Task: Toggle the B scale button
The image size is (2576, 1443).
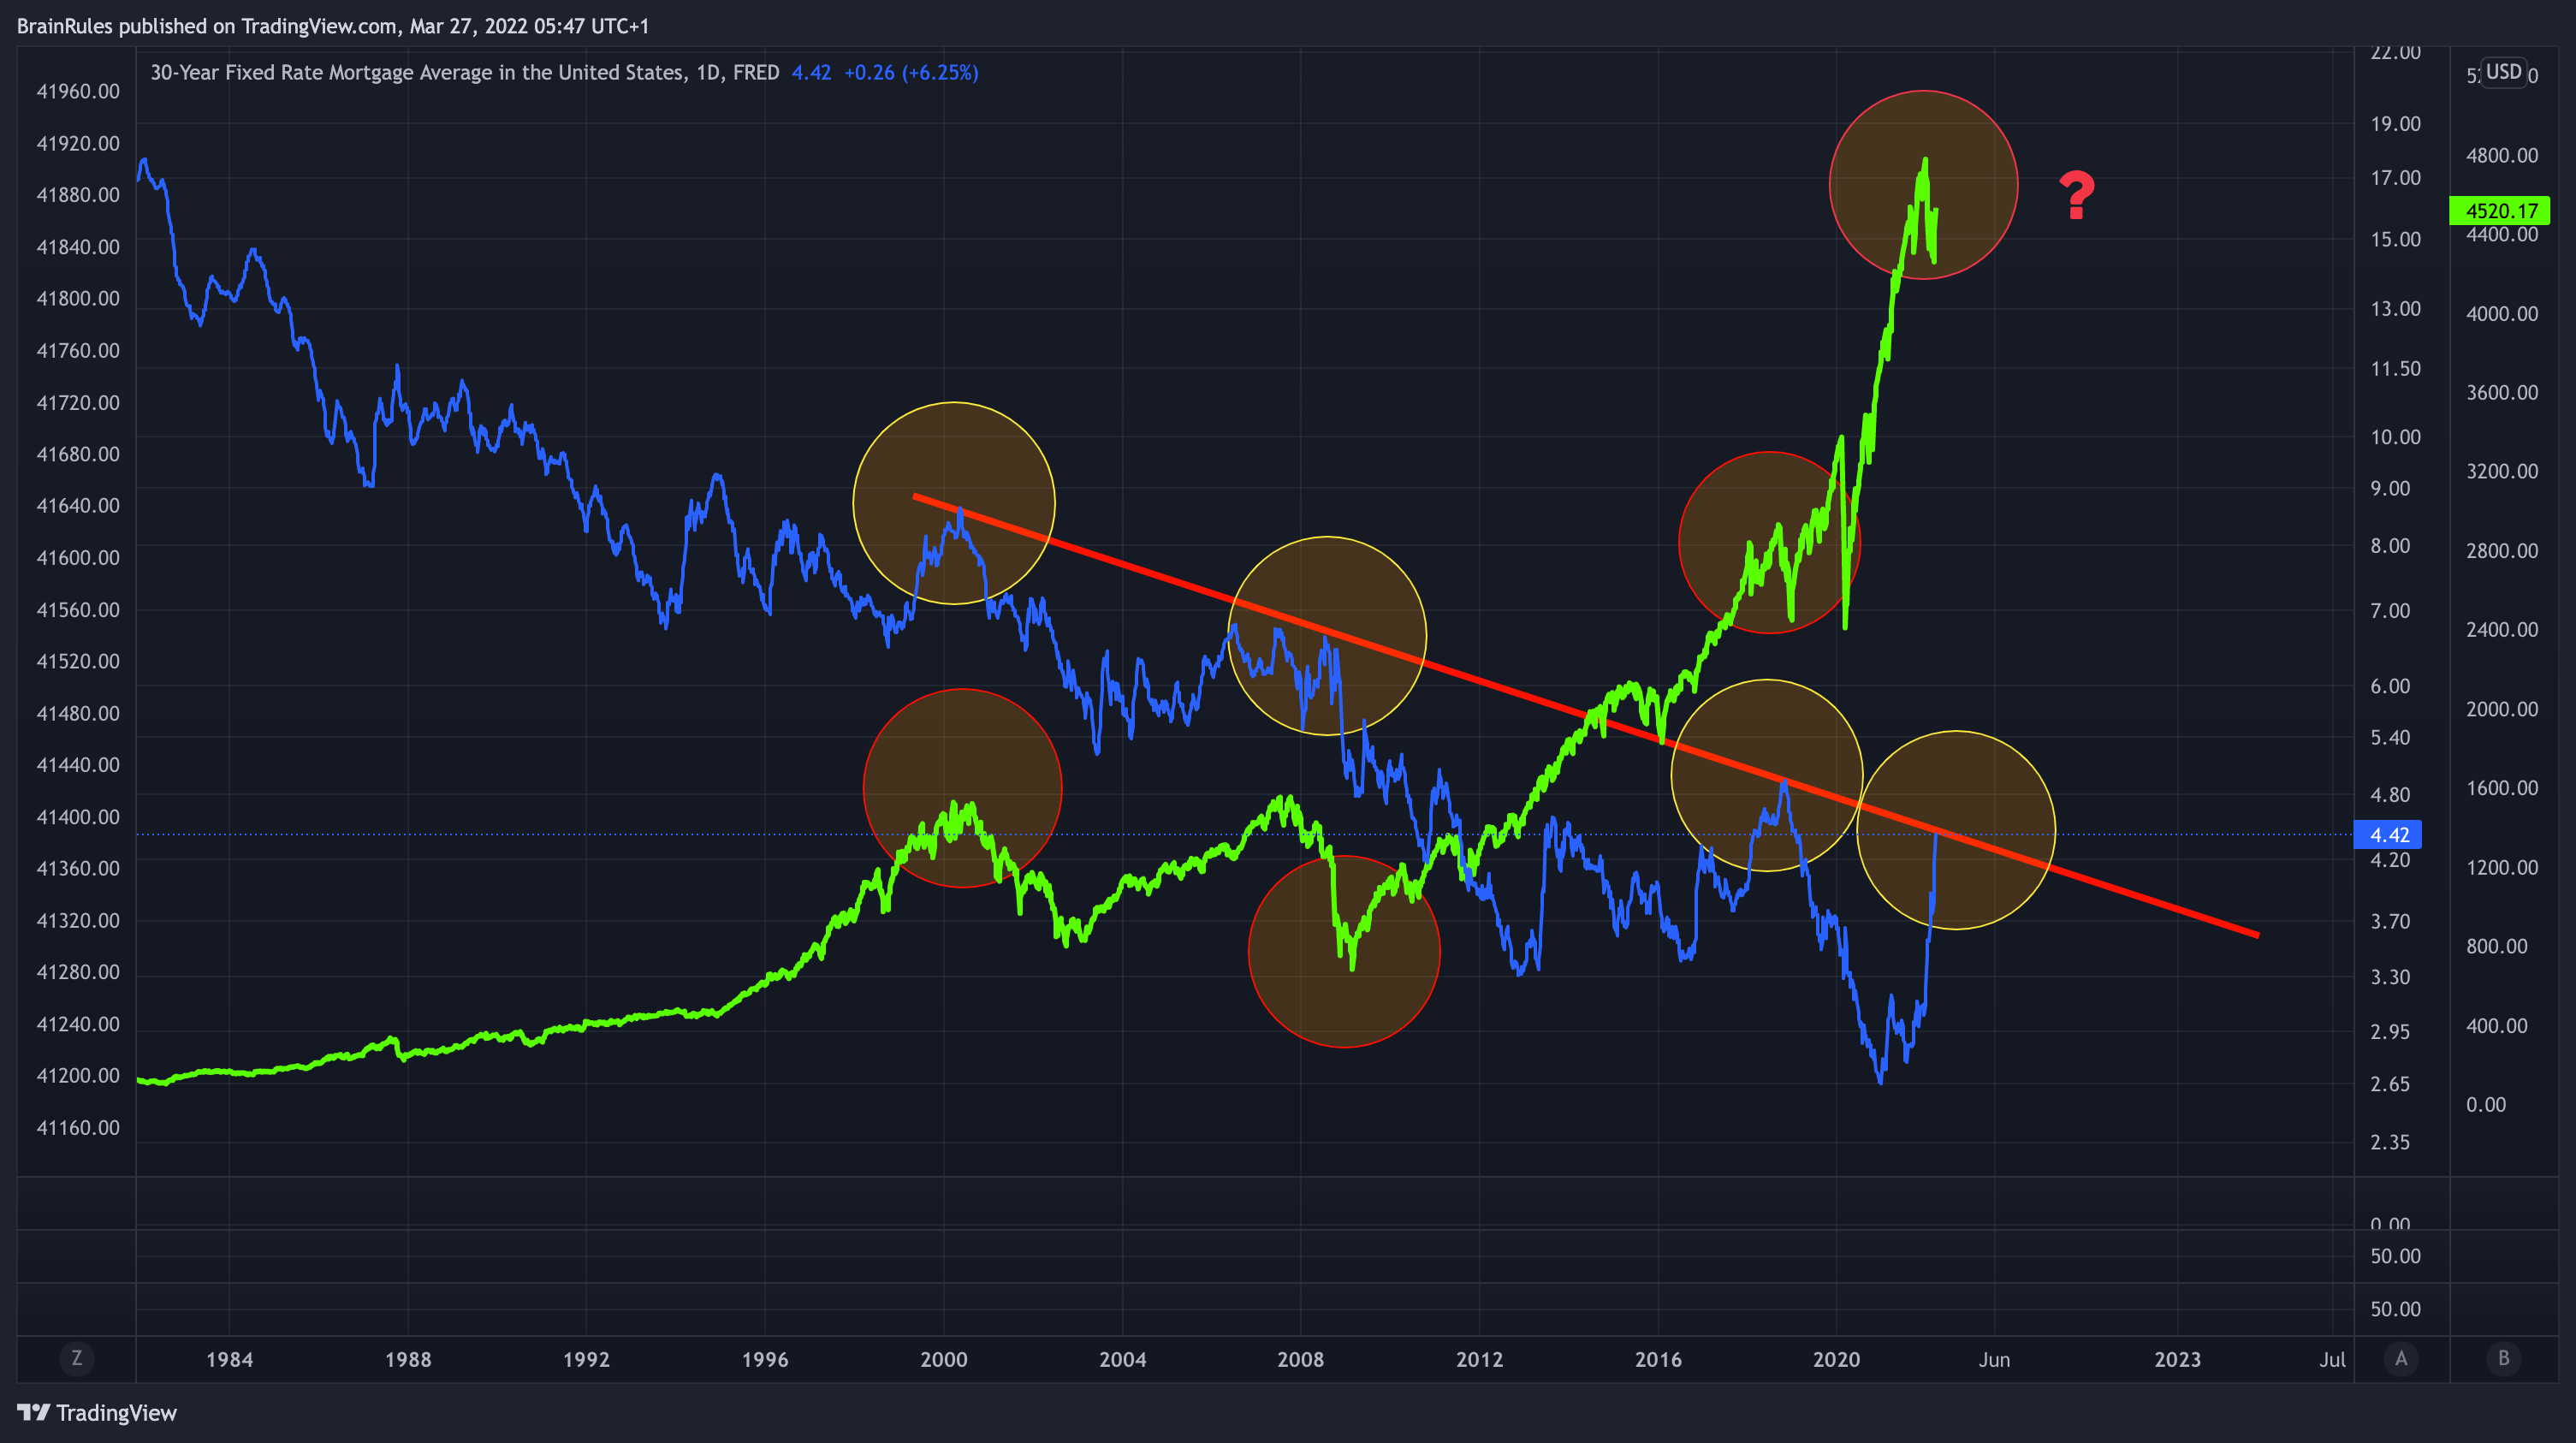Action: [x=2504, y=1358]
